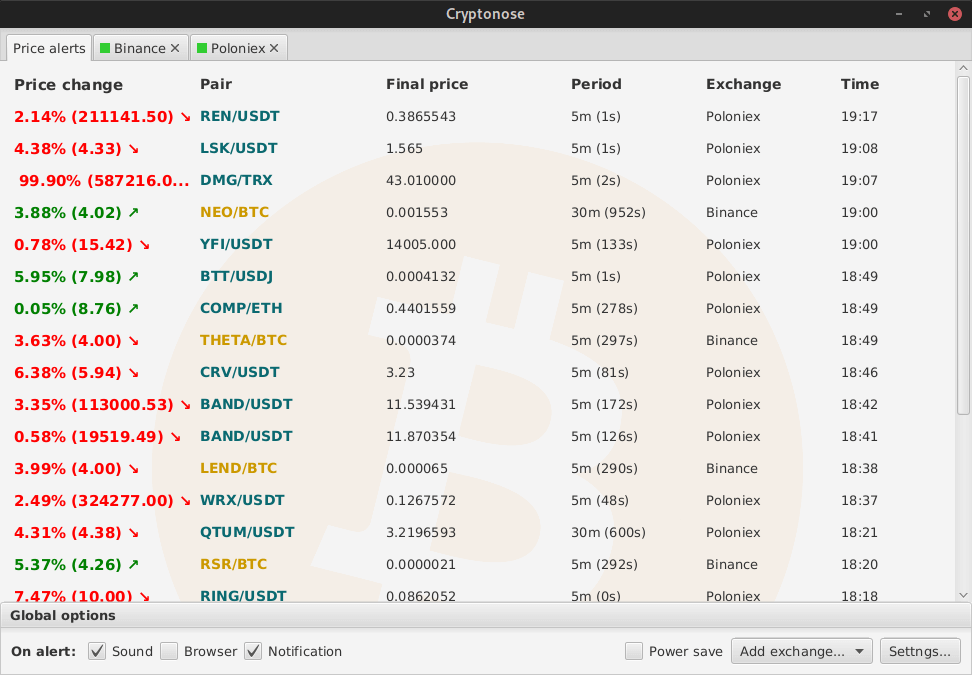972x675 pixels.
Task: Click the final price 43.010000
Action: coord(421,180)
